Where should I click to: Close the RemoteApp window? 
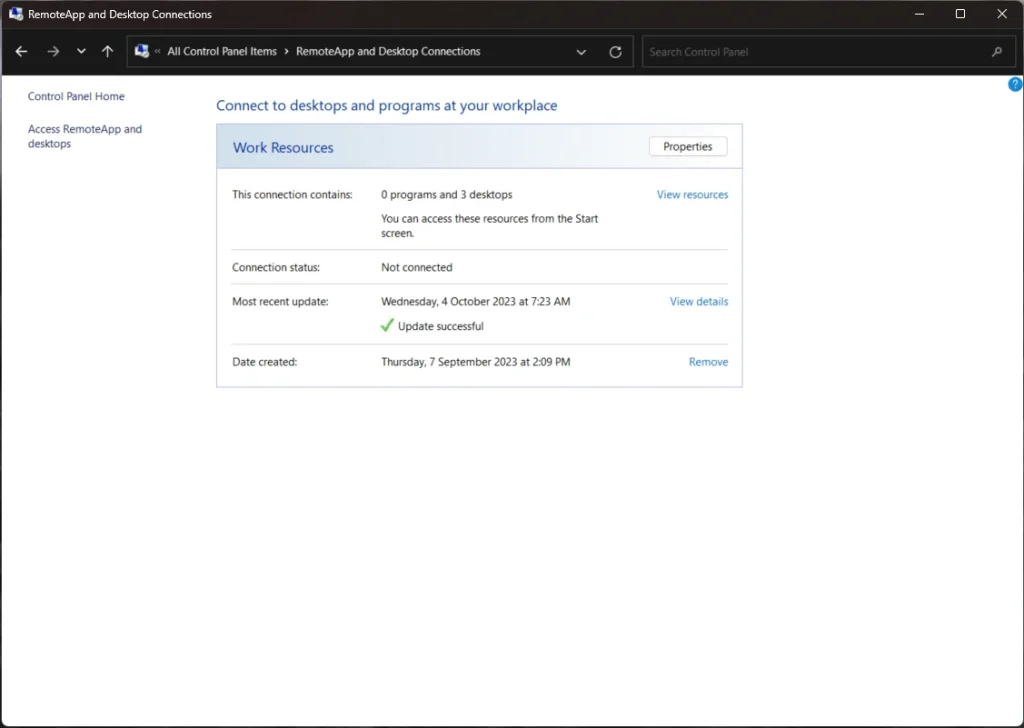(1002, 14)
